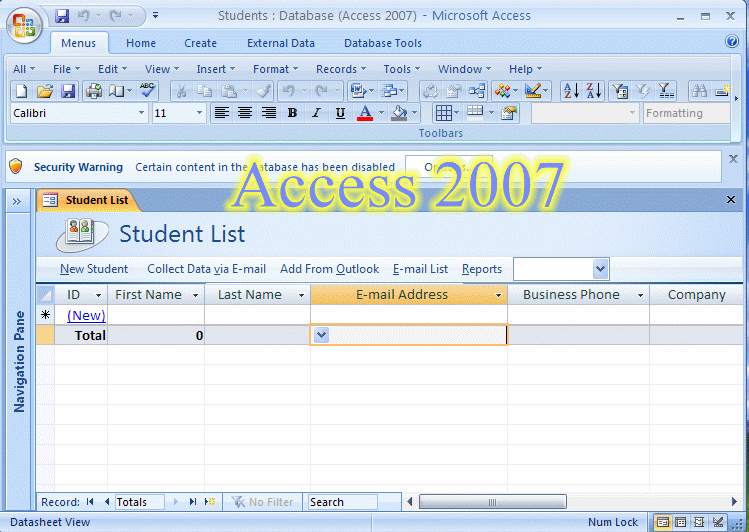The width and height of the screenshot is (749, 532).
Task: Align text left in formatting toolbar
Action: [222, 113]
